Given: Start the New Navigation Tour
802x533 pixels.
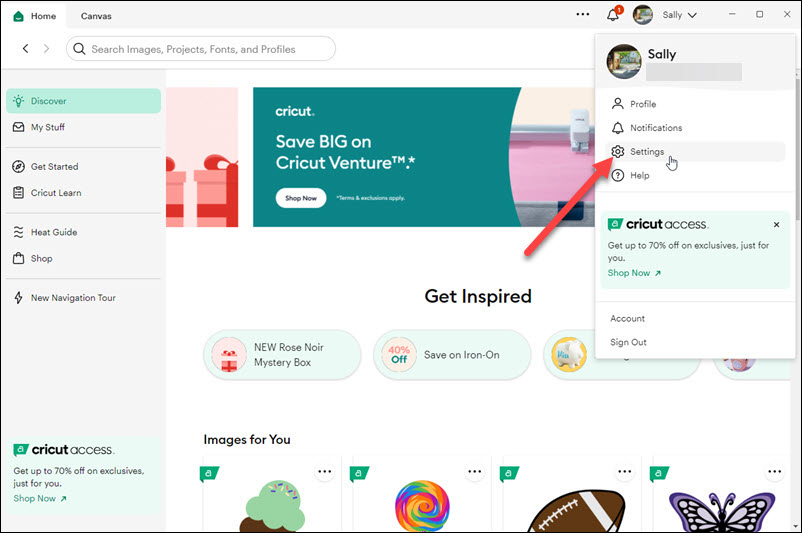Looking at the screenshot, I should point(73,298).
